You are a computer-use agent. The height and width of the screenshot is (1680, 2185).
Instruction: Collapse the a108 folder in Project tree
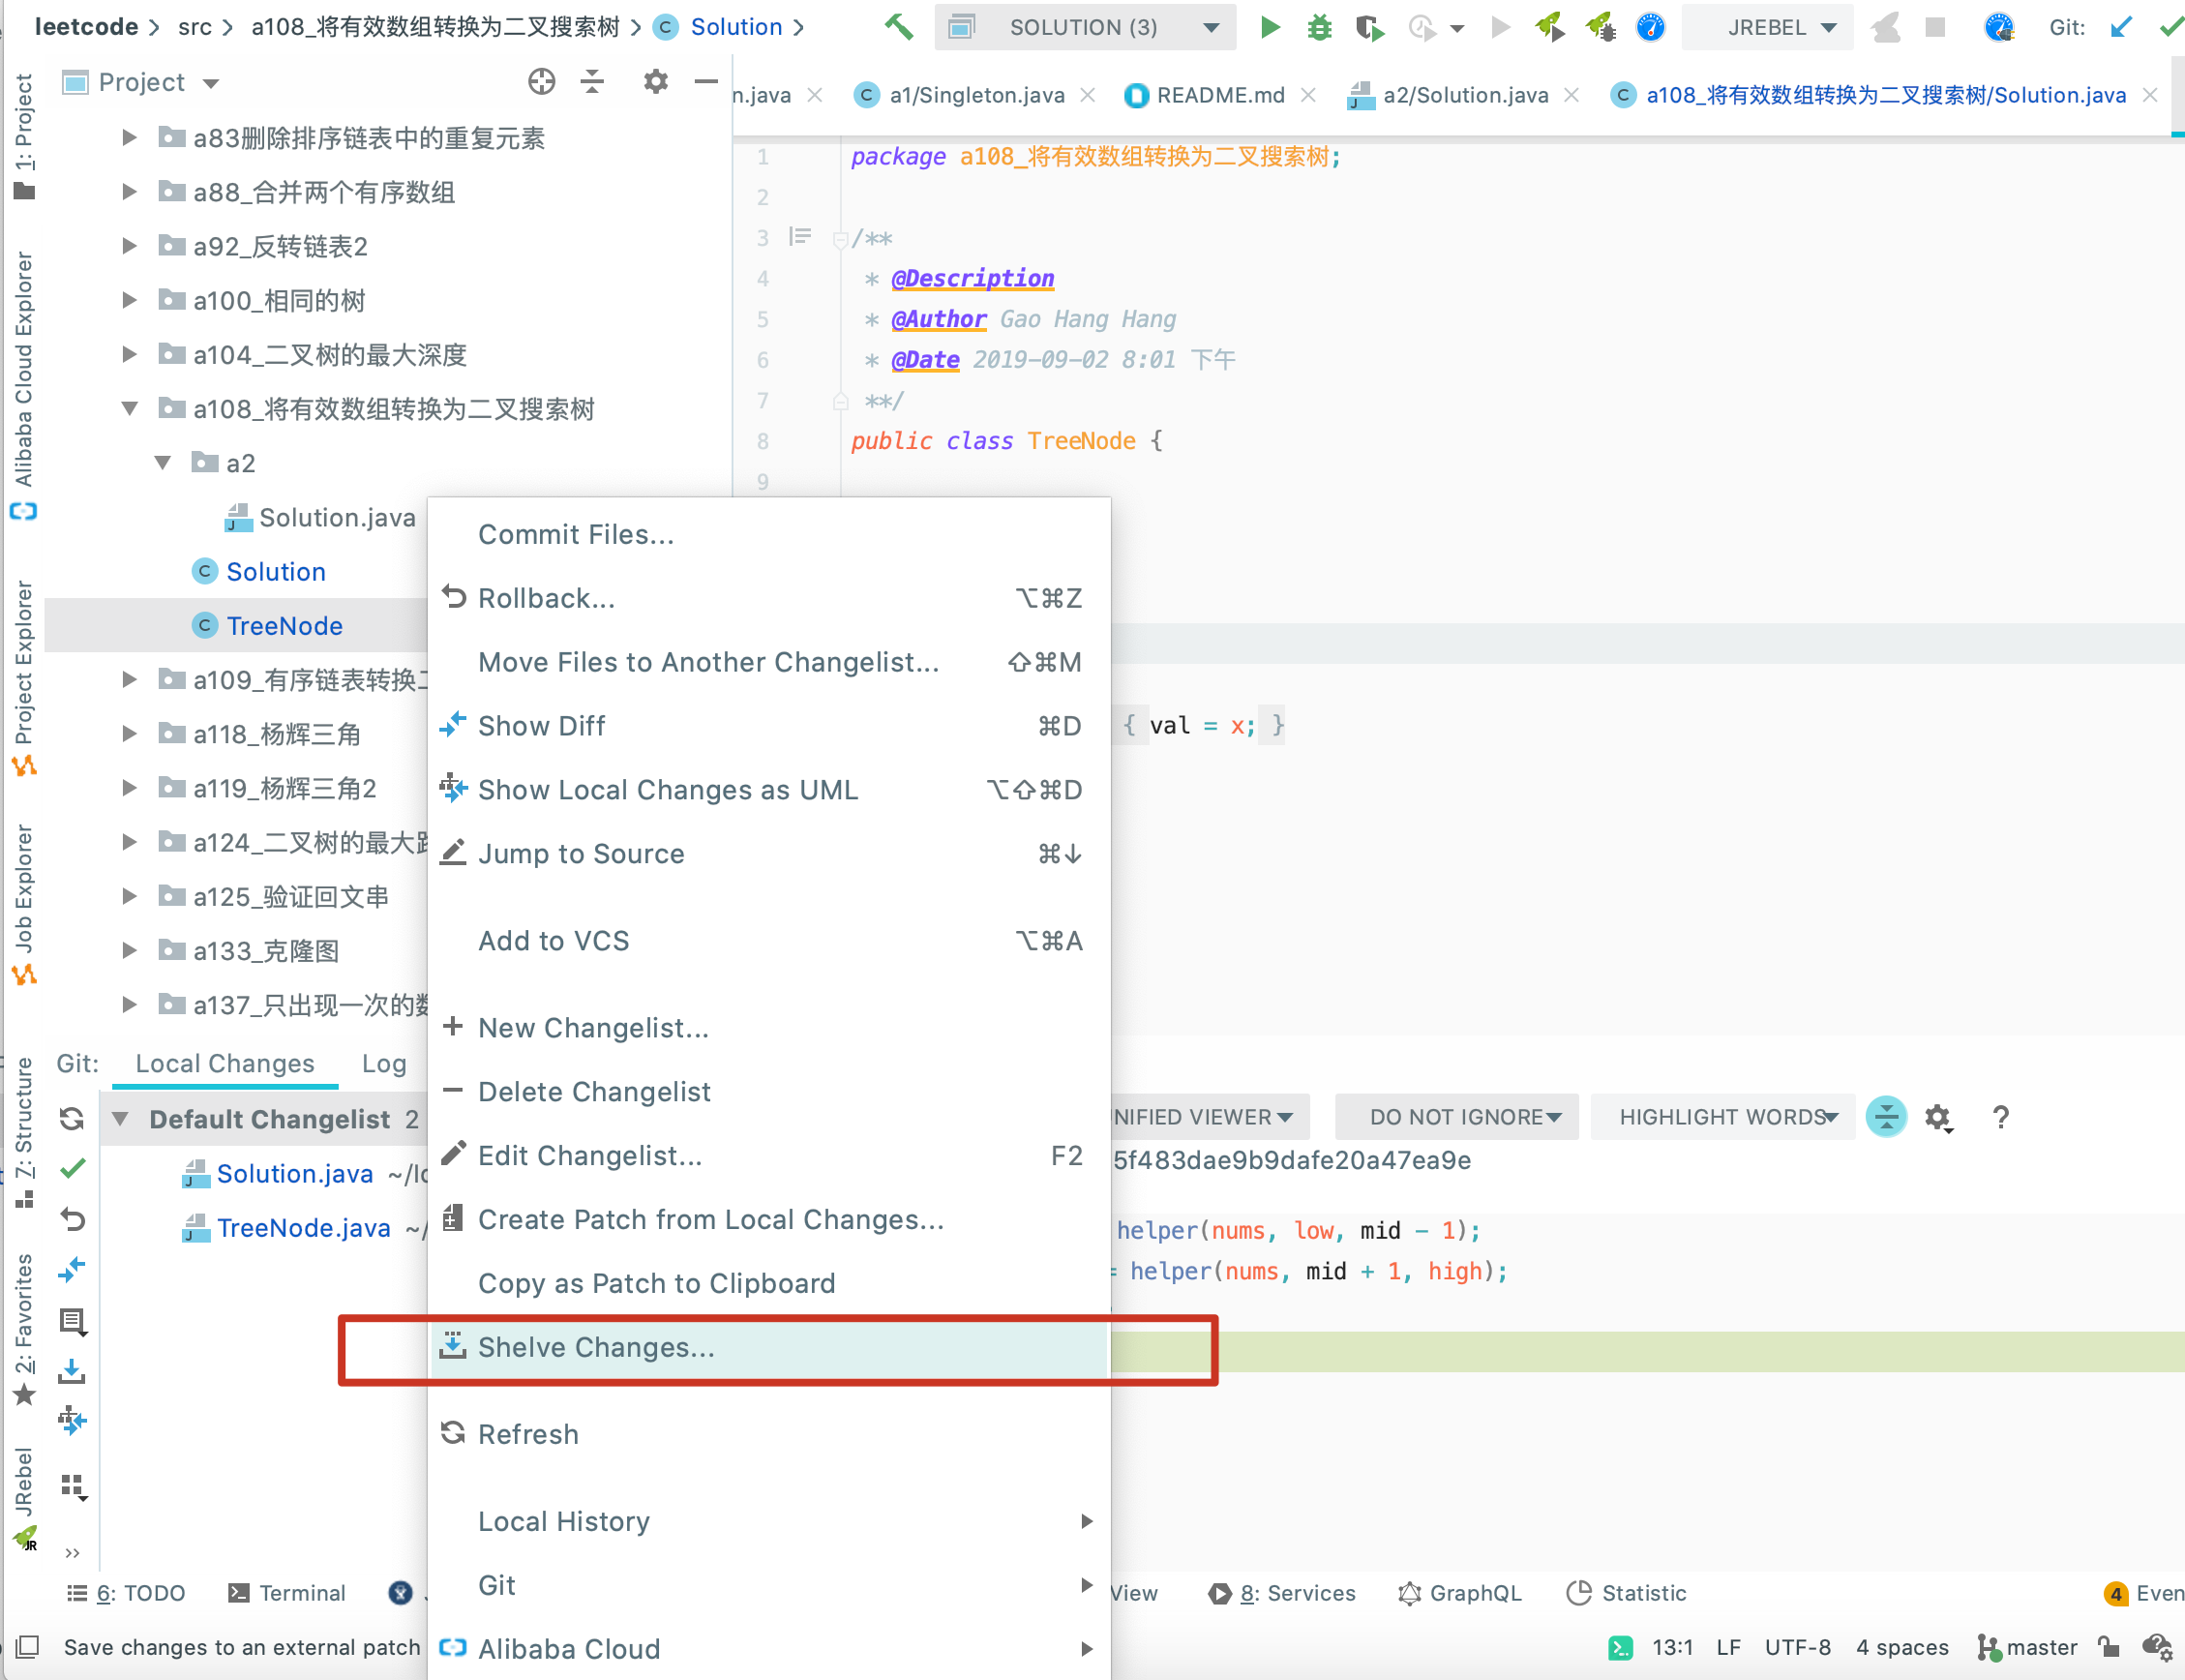click(129, 408)
